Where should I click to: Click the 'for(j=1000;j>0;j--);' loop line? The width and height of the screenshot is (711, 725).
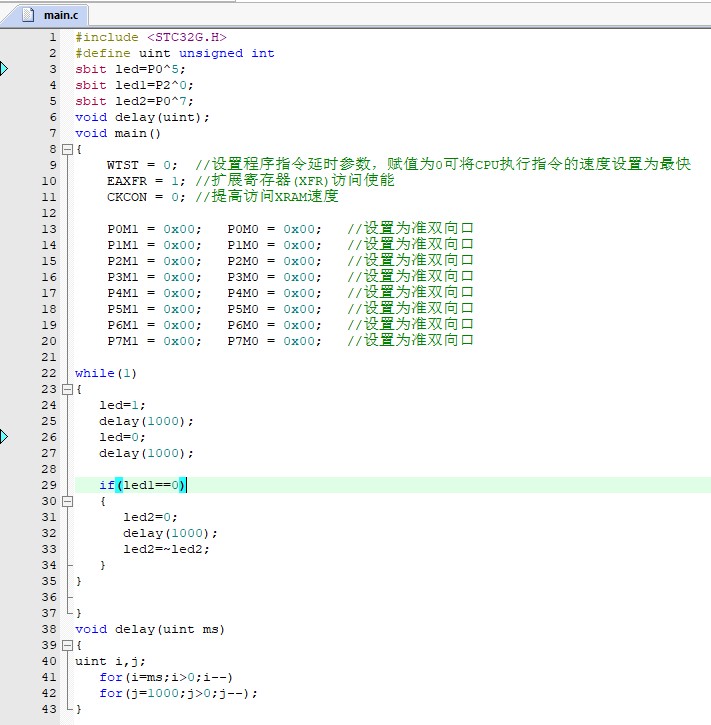[178, 693]
